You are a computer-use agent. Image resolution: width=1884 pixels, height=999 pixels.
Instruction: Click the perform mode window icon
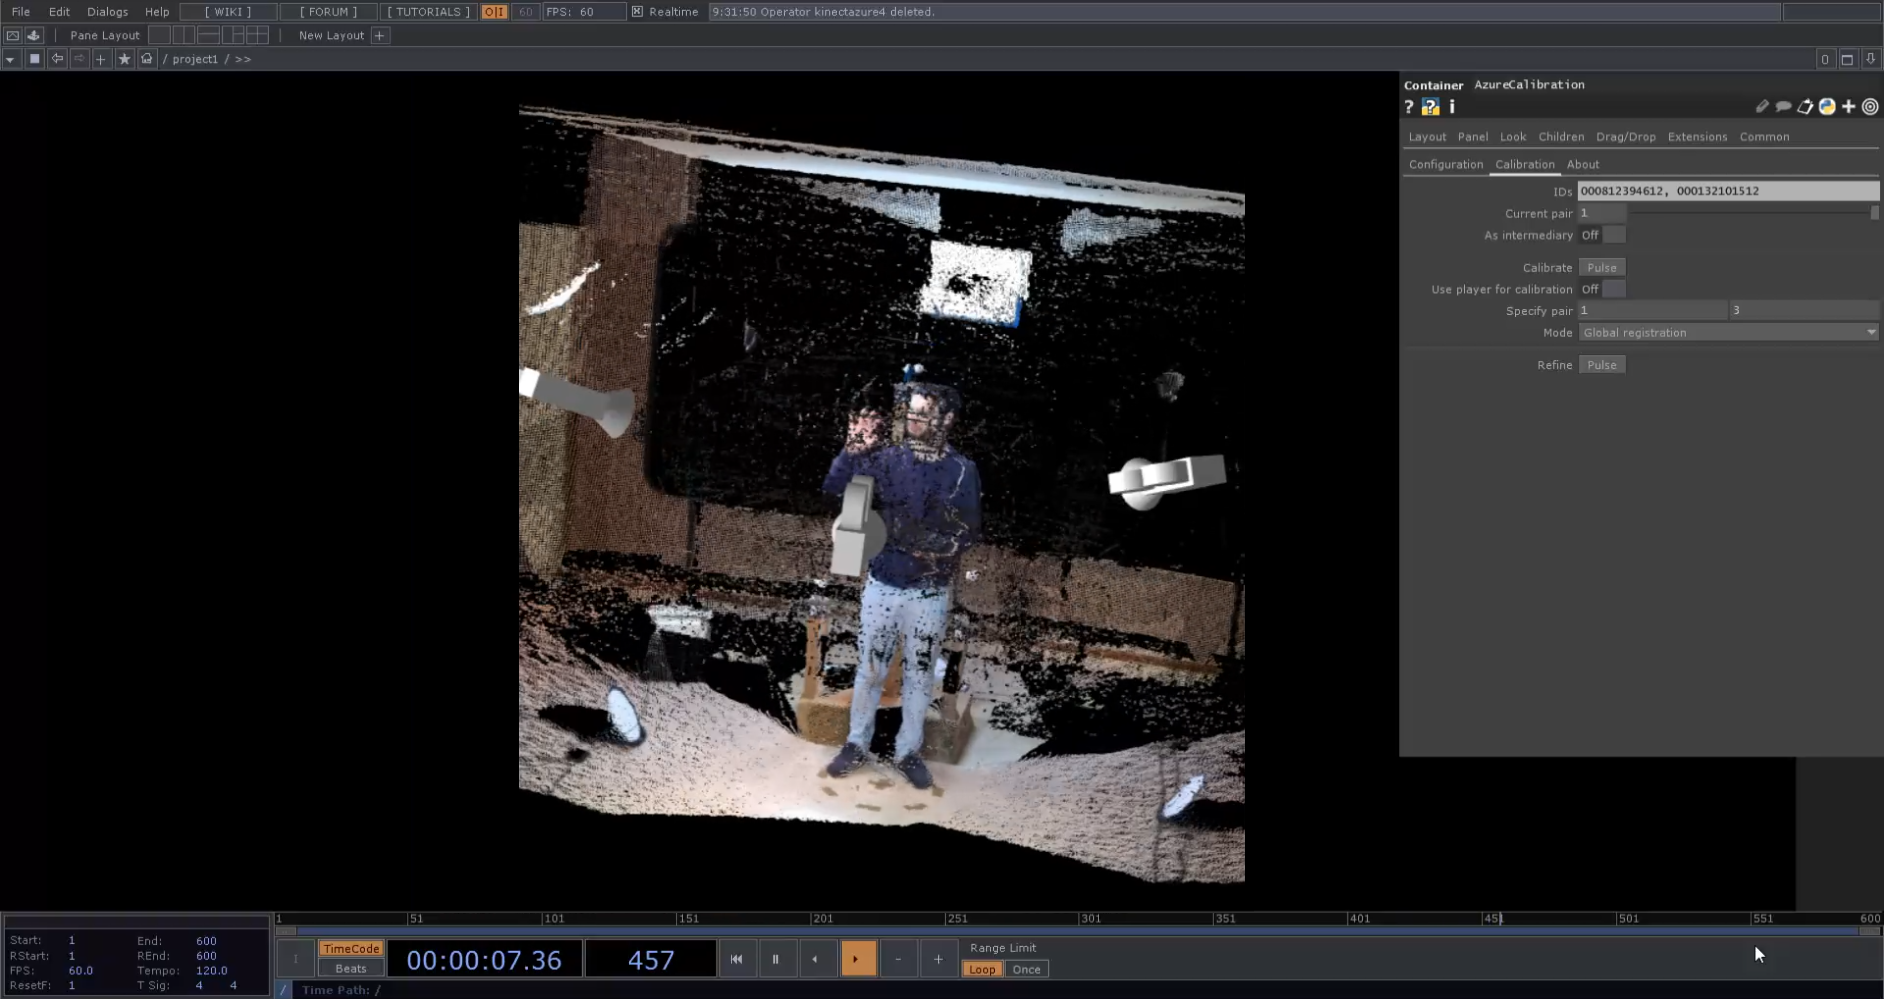point(12,35)
